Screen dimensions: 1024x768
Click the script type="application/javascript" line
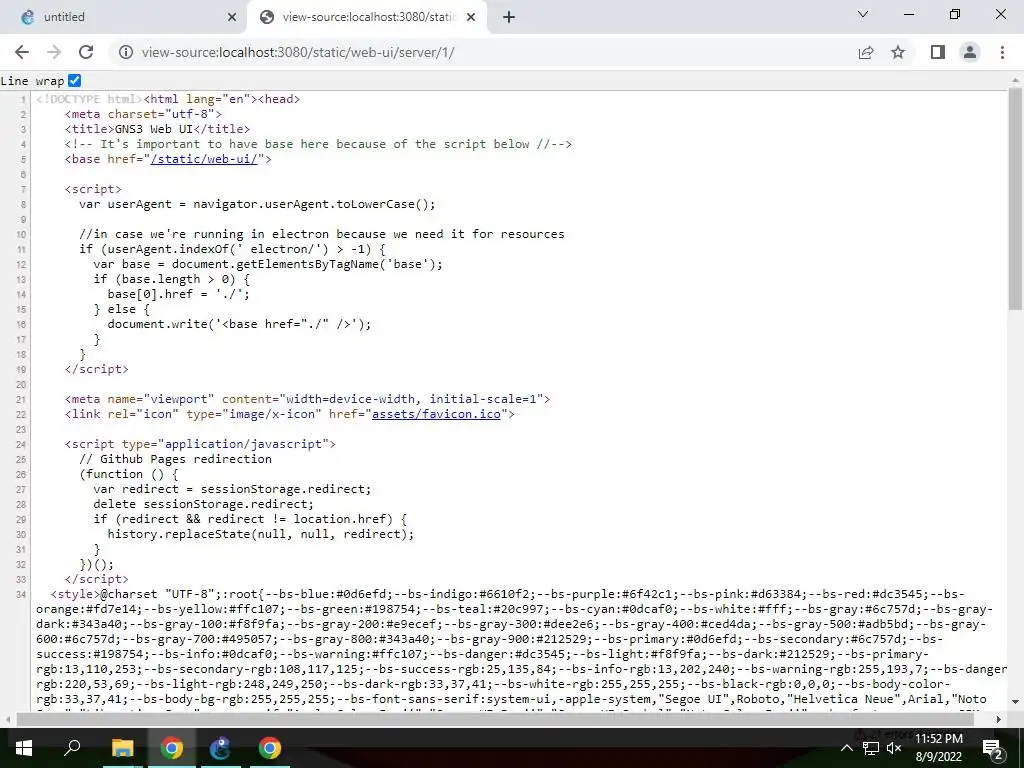click(200, 444)
